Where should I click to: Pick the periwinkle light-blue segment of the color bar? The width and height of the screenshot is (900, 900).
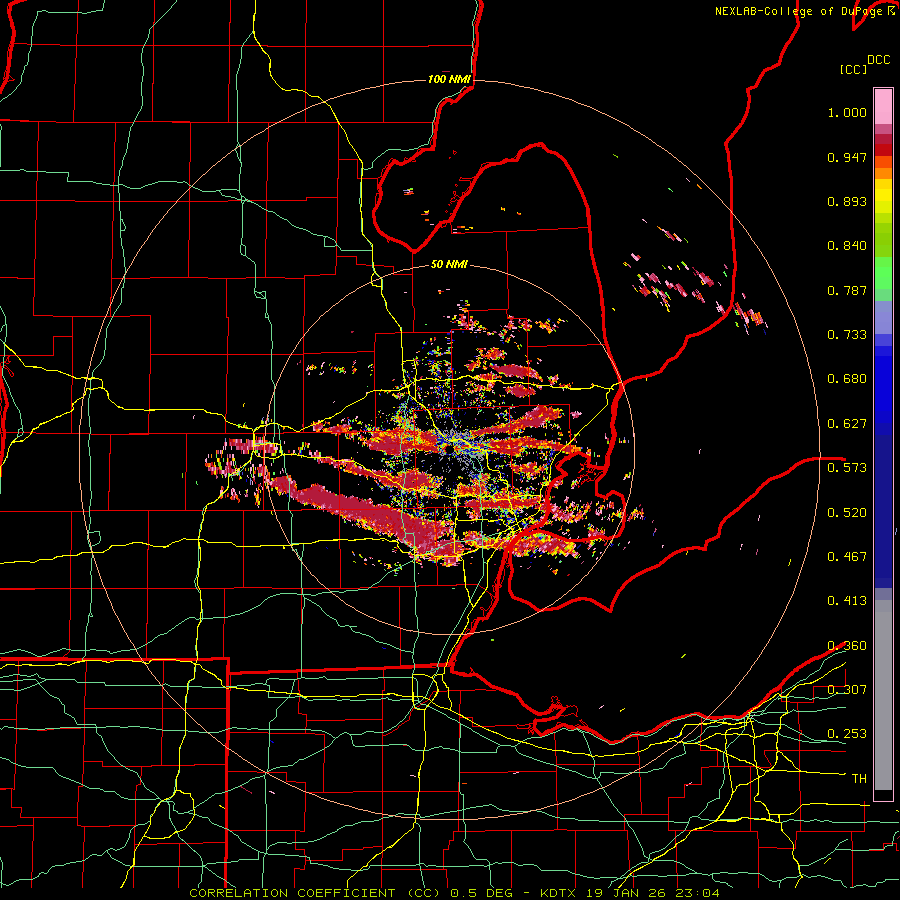pos(883,319)
